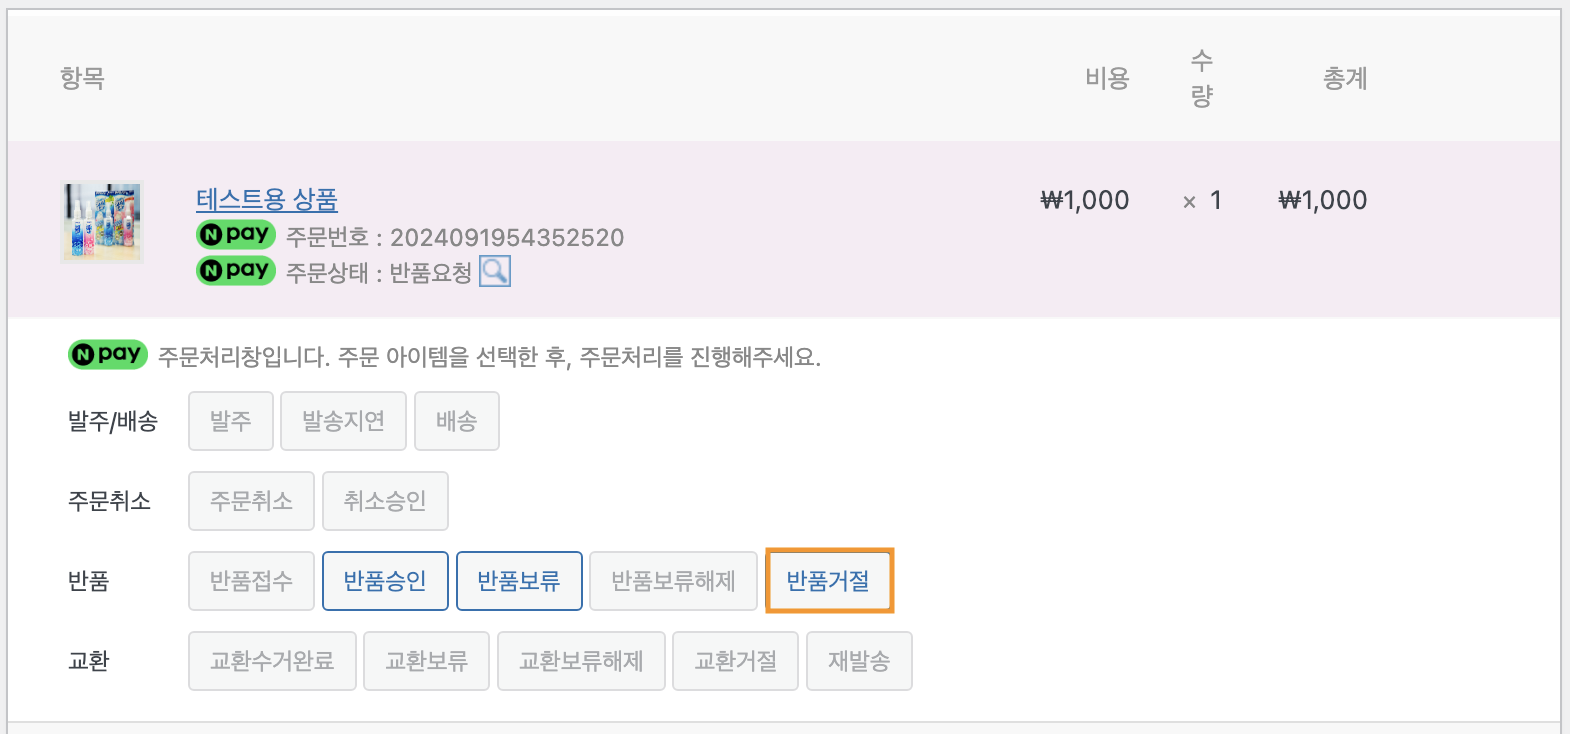Screen dimensions: 1570x734
Task: Click the Npay badge next to 주문번호
Action: (x=236, y=235)
